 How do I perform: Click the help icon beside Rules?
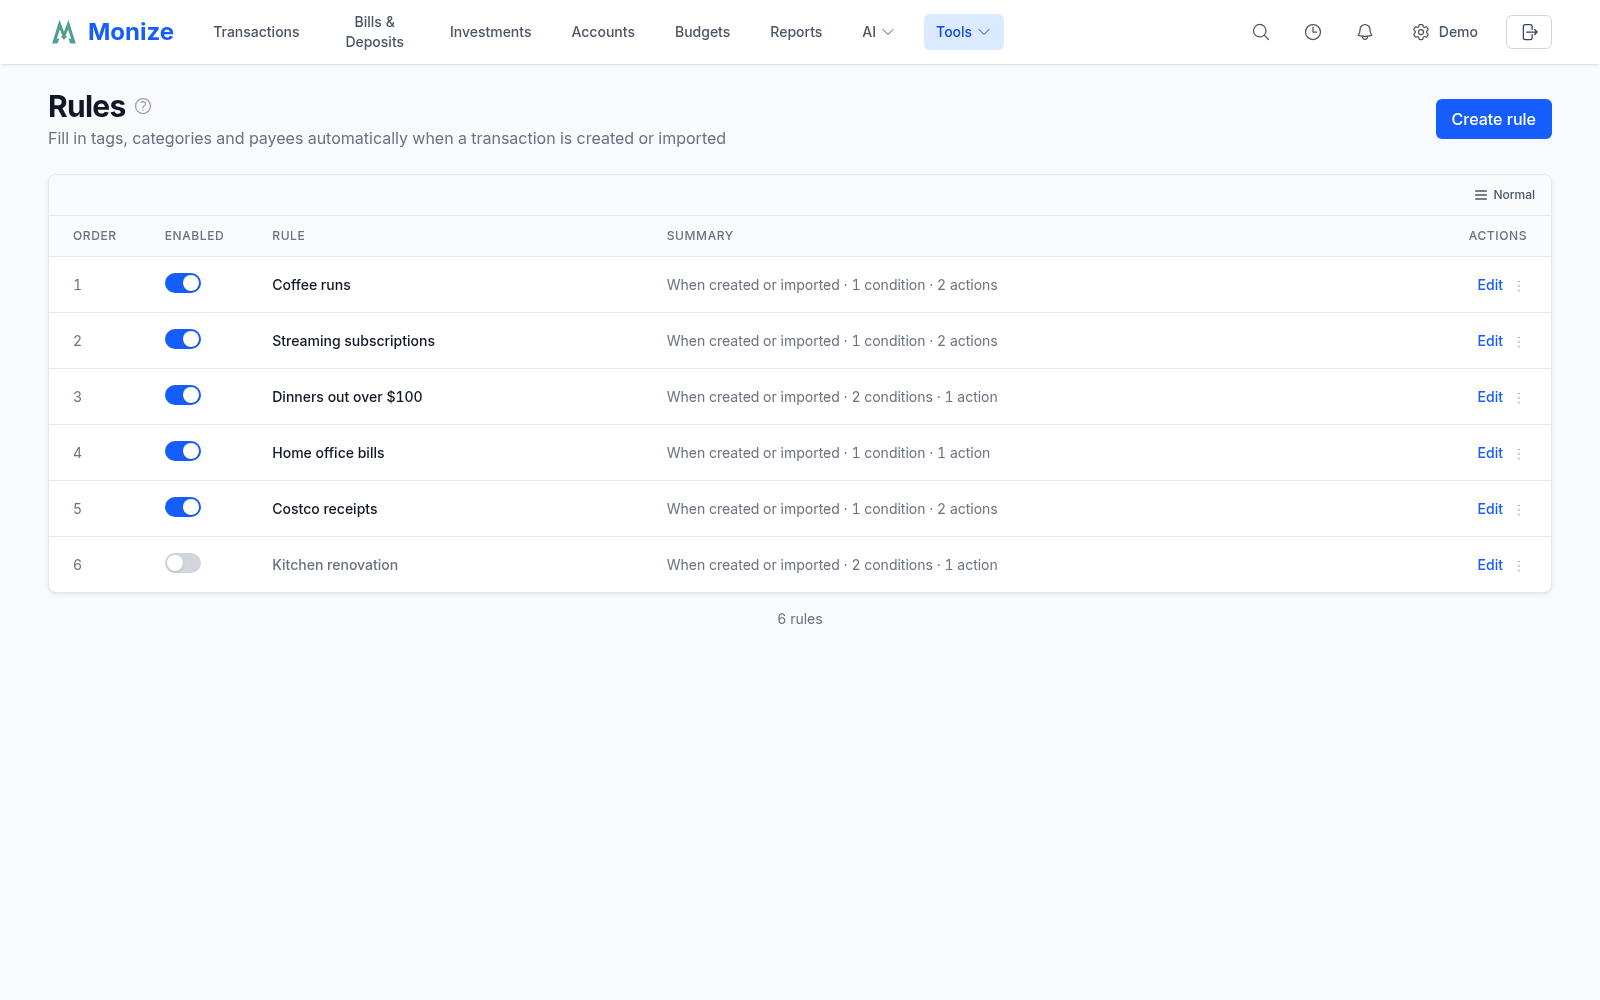coord(143,106)
